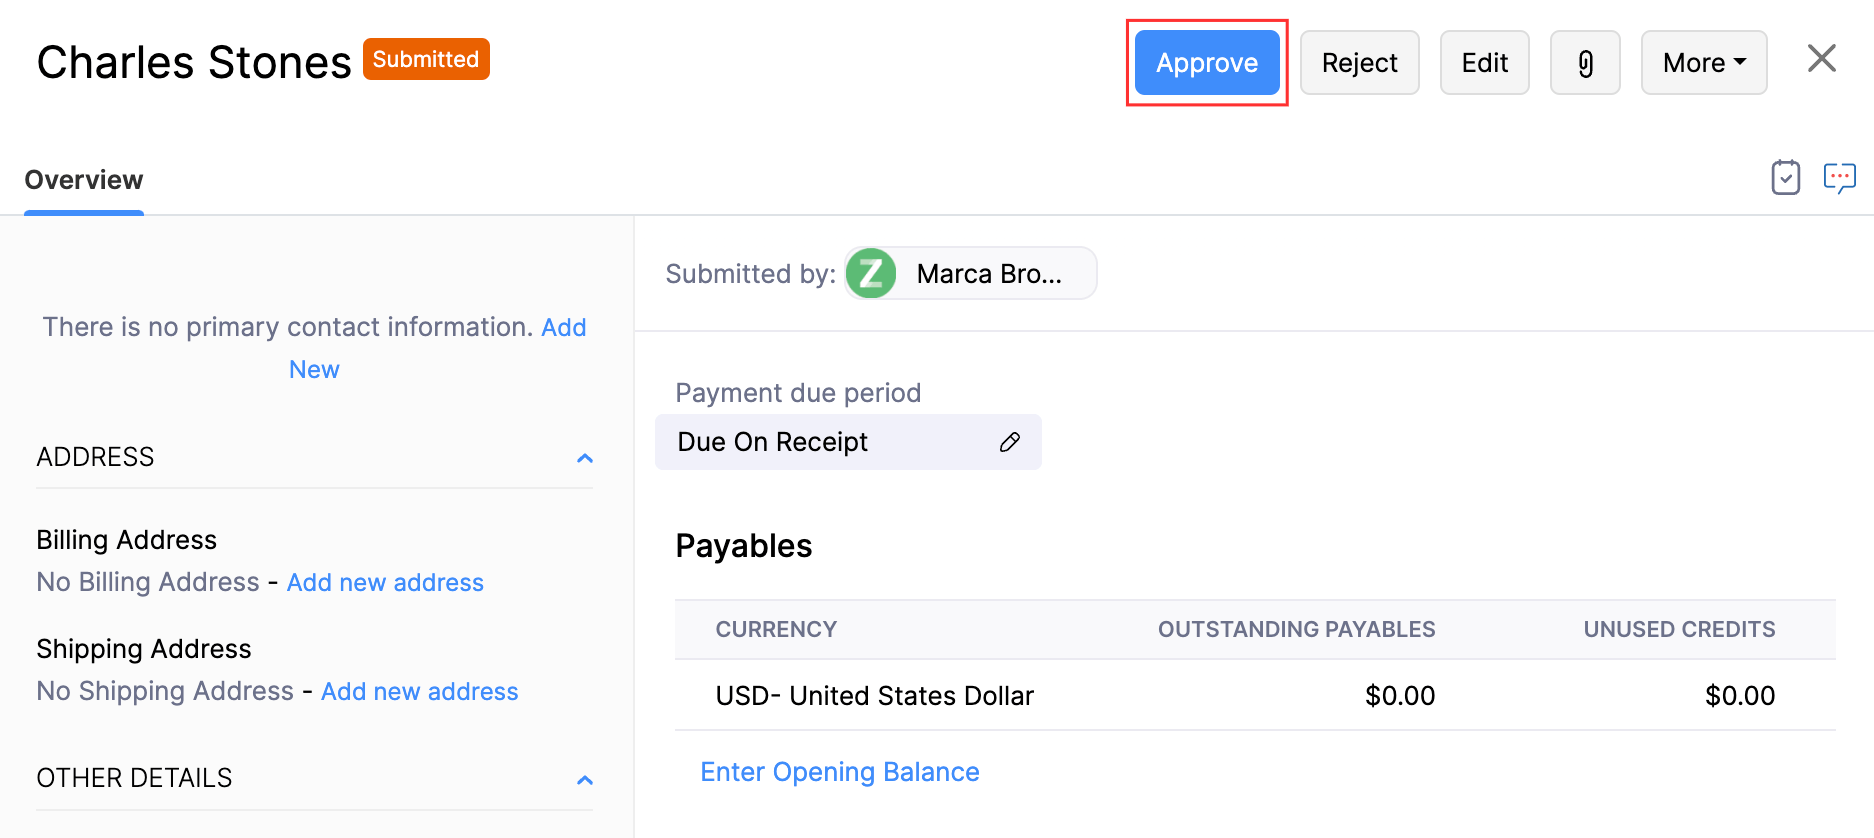Switch to the Overview tab

84,180
